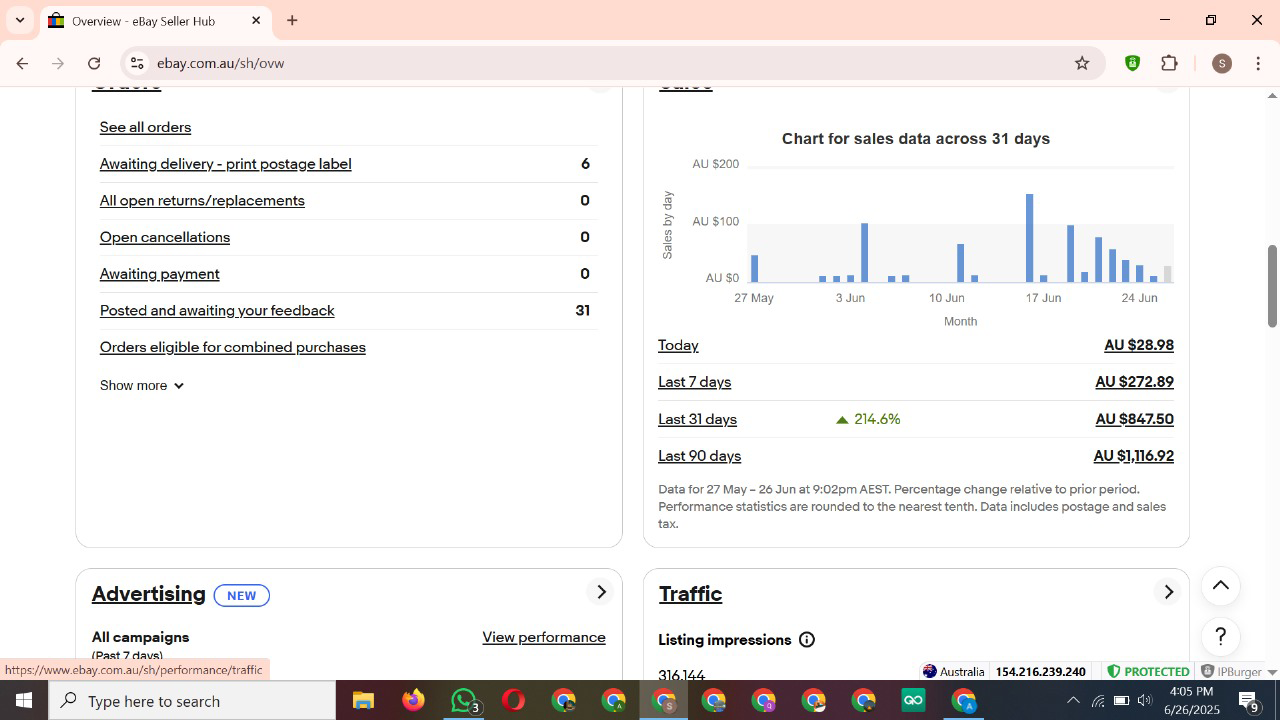Click the AU $28.98 sales amount
This screenshot has width=1280, height=720.
tap(1139, 345)
